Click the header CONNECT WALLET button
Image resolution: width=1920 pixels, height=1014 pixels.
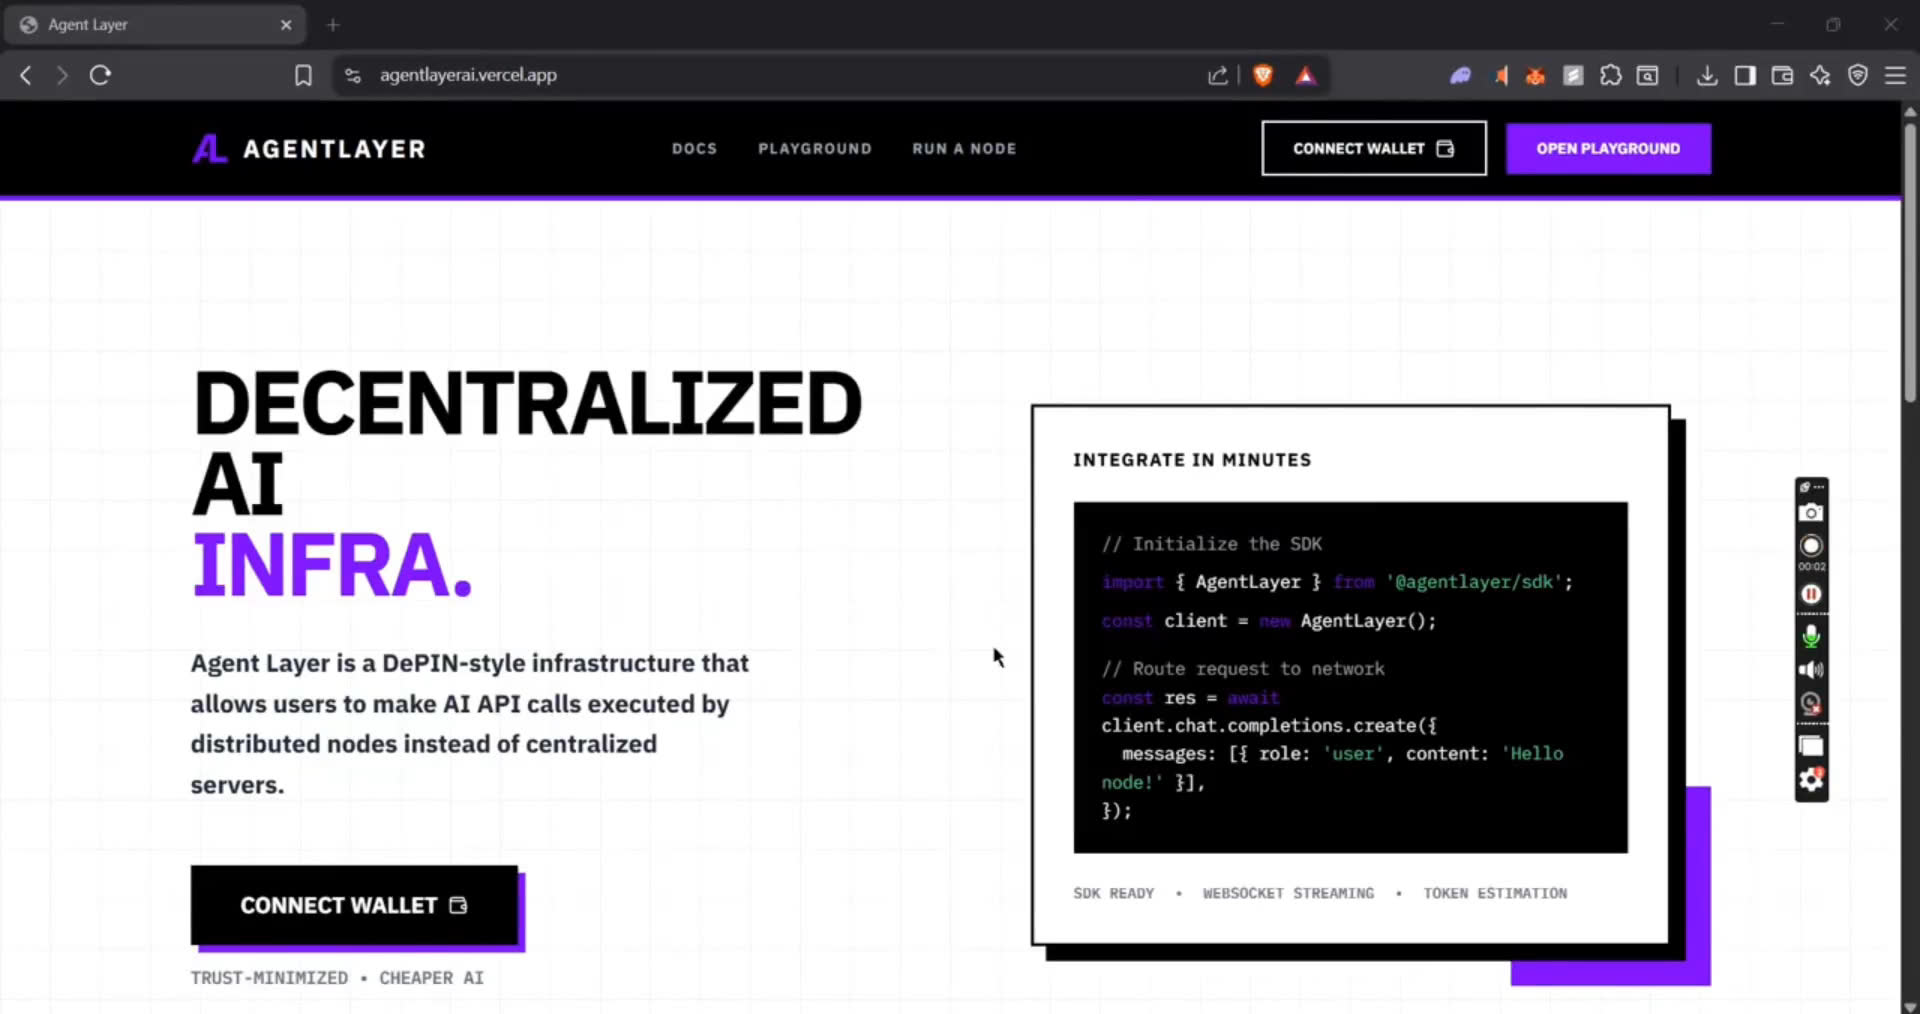point(1373,148)
